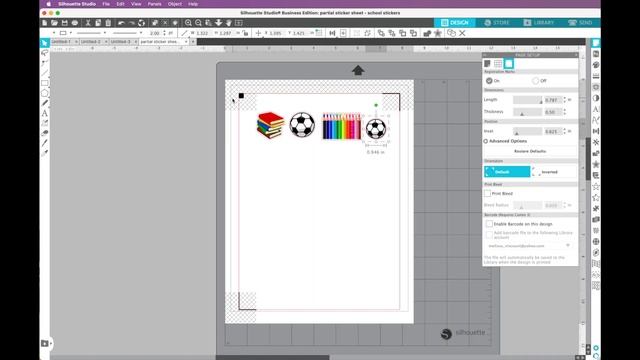Check Add barcode file to Library account
The image size is (640, 360).
[x=489, y=234]
